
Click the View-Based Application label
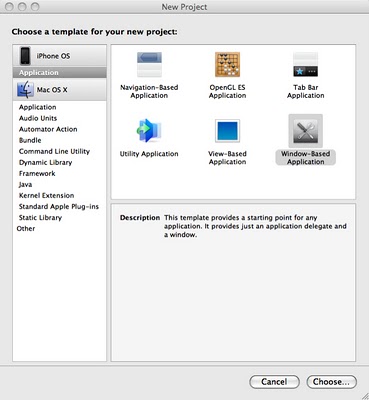point(227,158)
